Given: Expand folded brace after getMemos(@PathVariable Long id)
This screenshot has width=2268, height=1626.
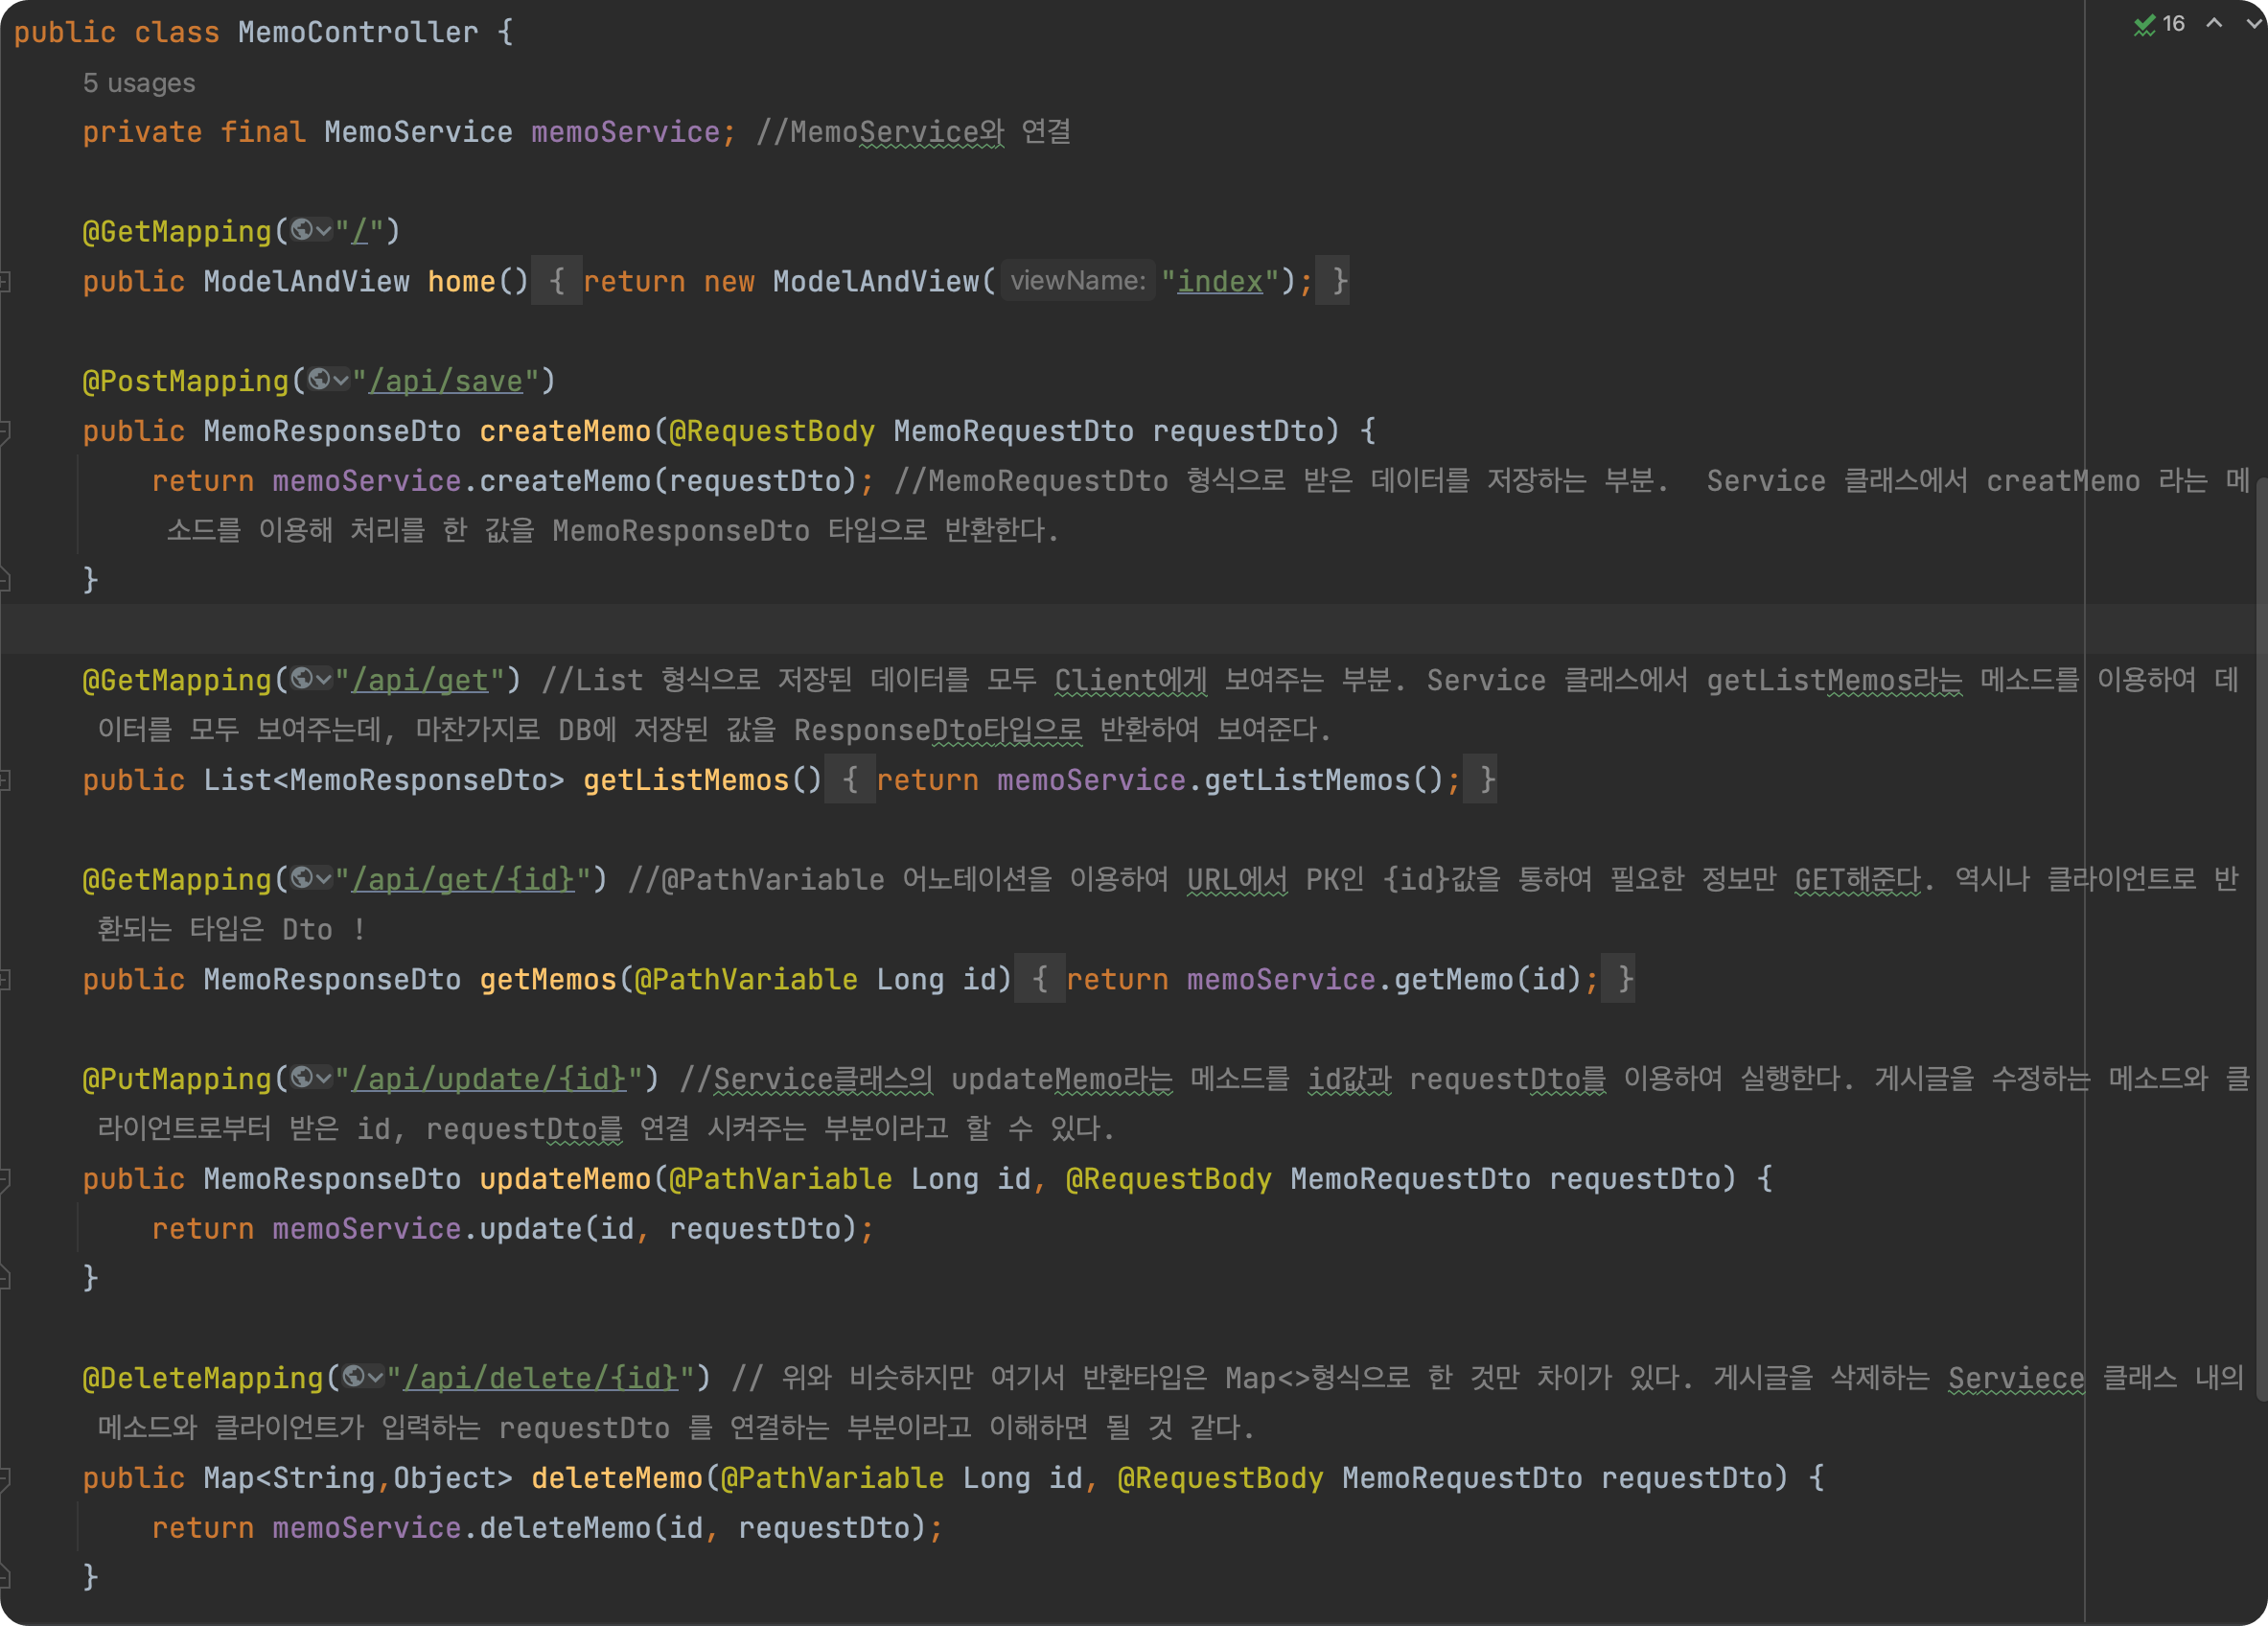Looking at the screenshot, I should point(1039,979).
